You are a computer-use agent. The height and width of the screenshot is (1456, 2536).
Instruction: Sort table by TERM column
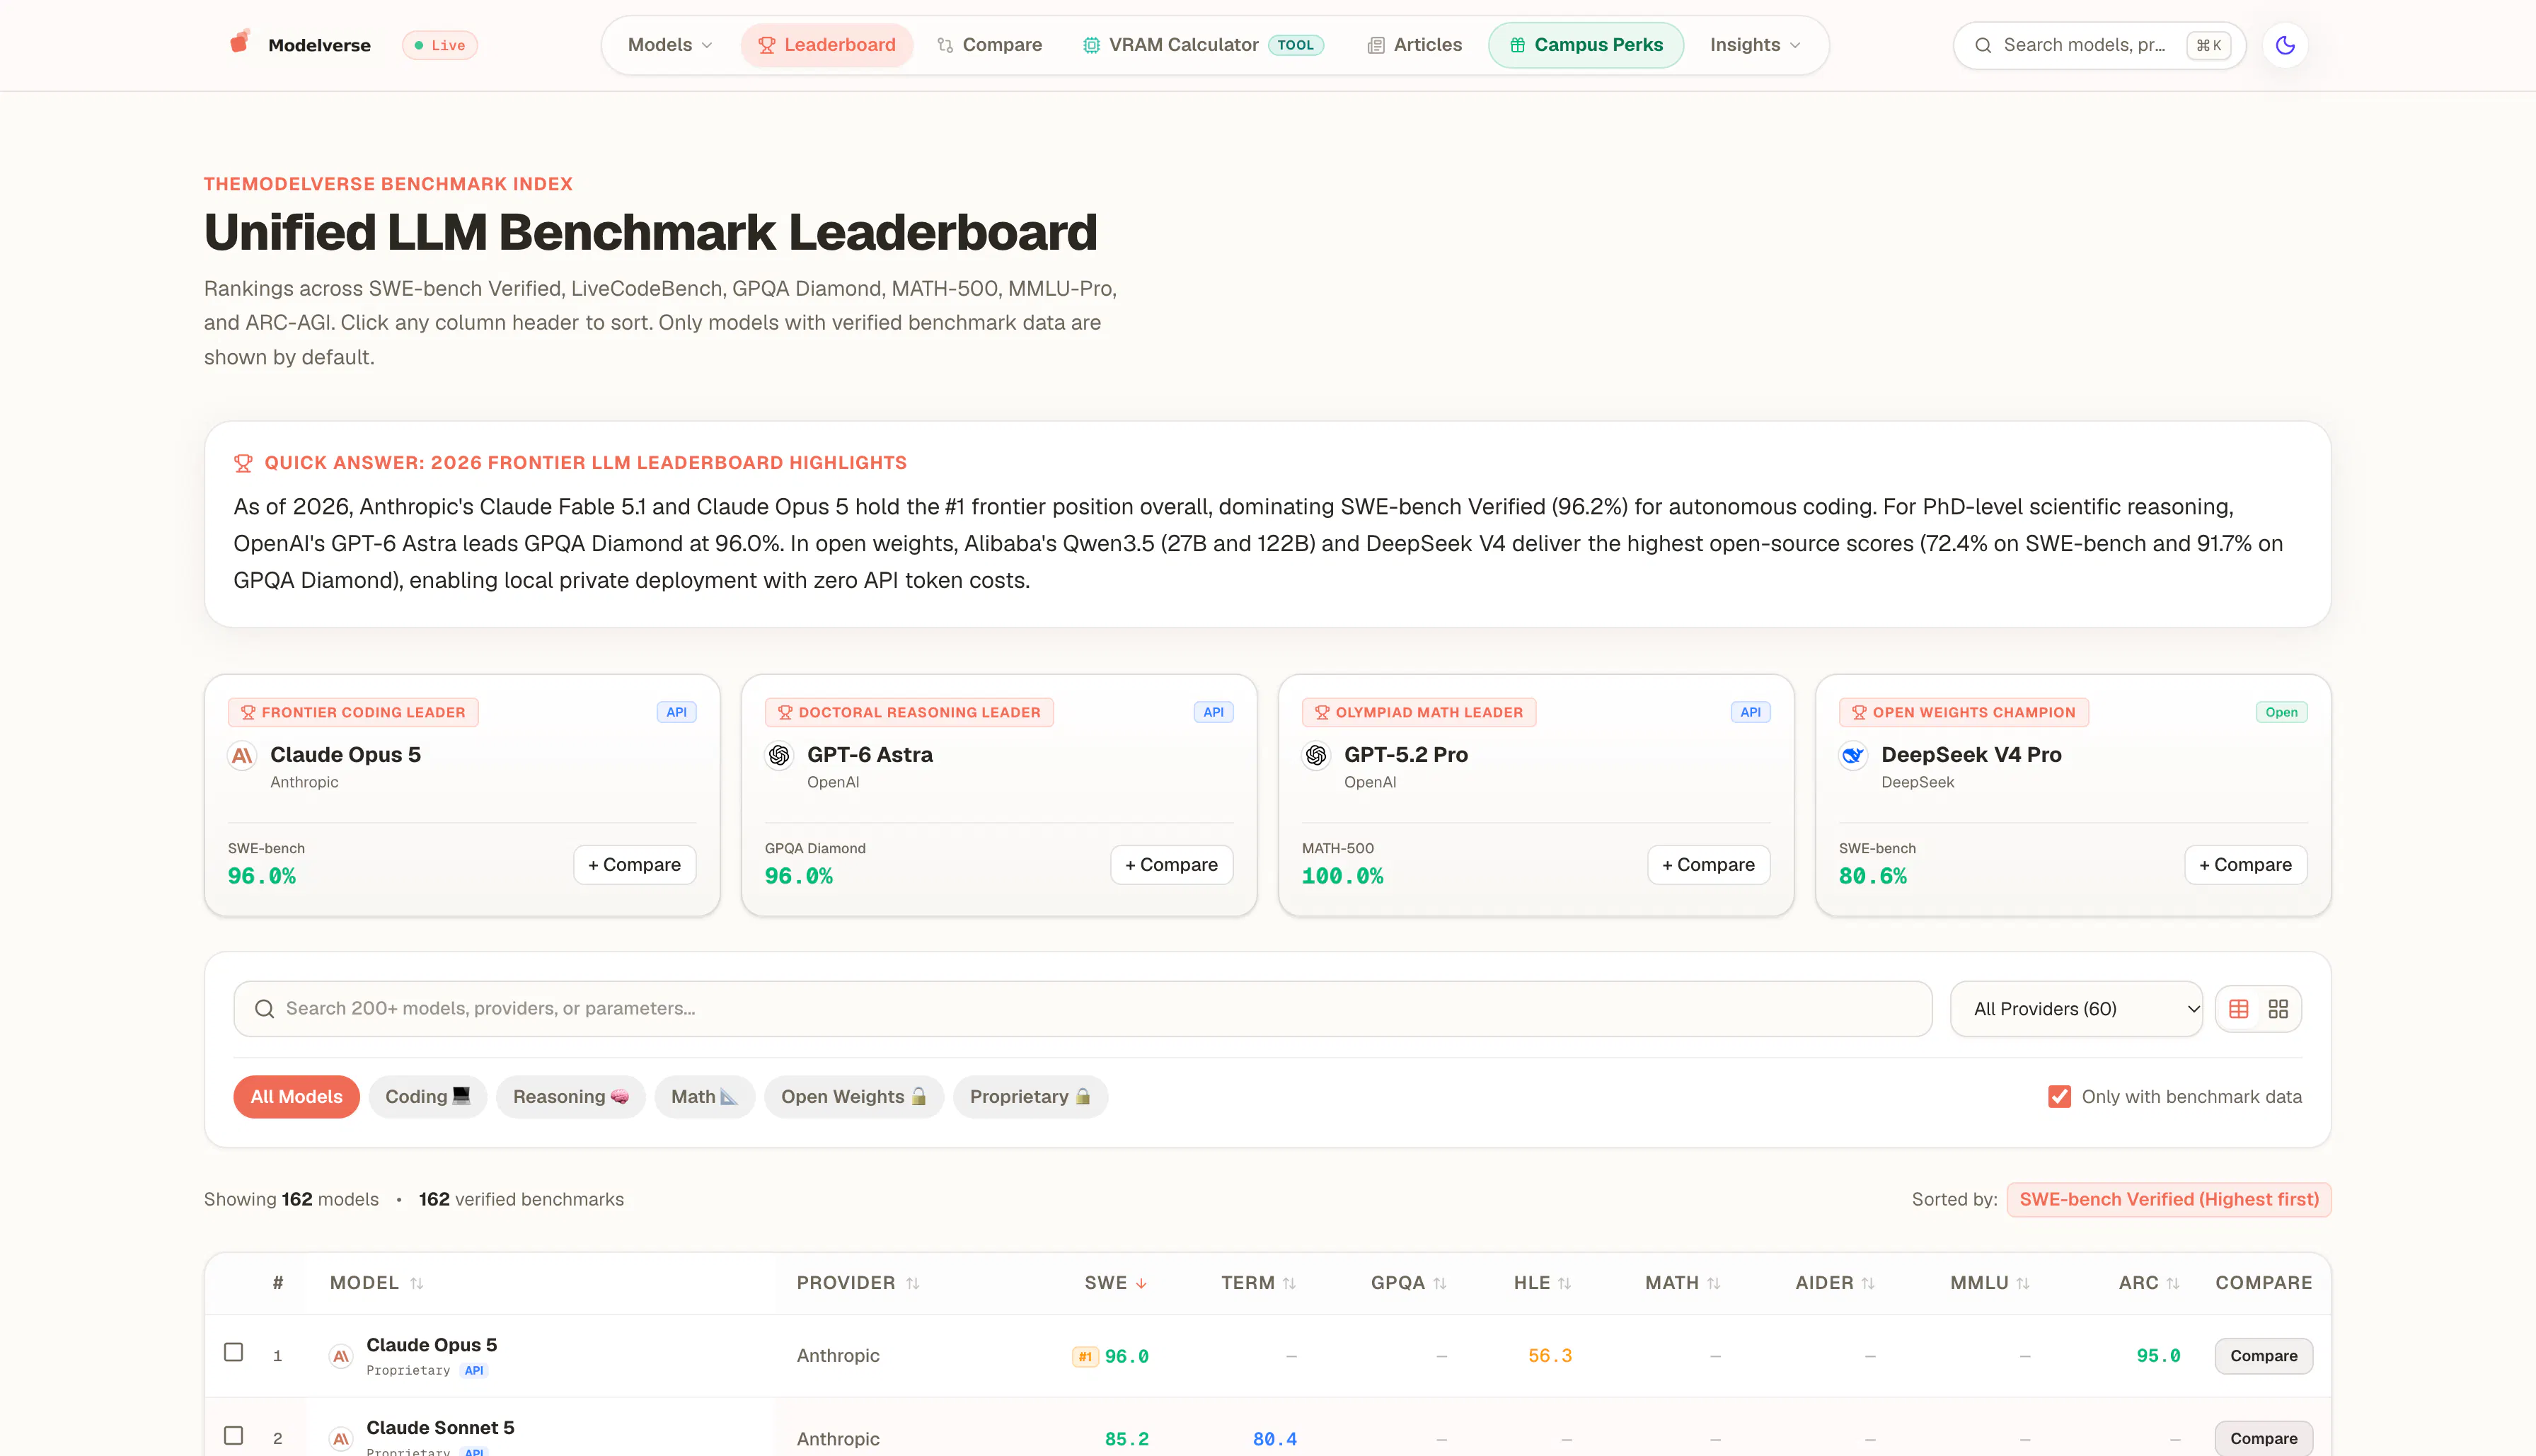pyautogui.click(x=1259, y=1283)
